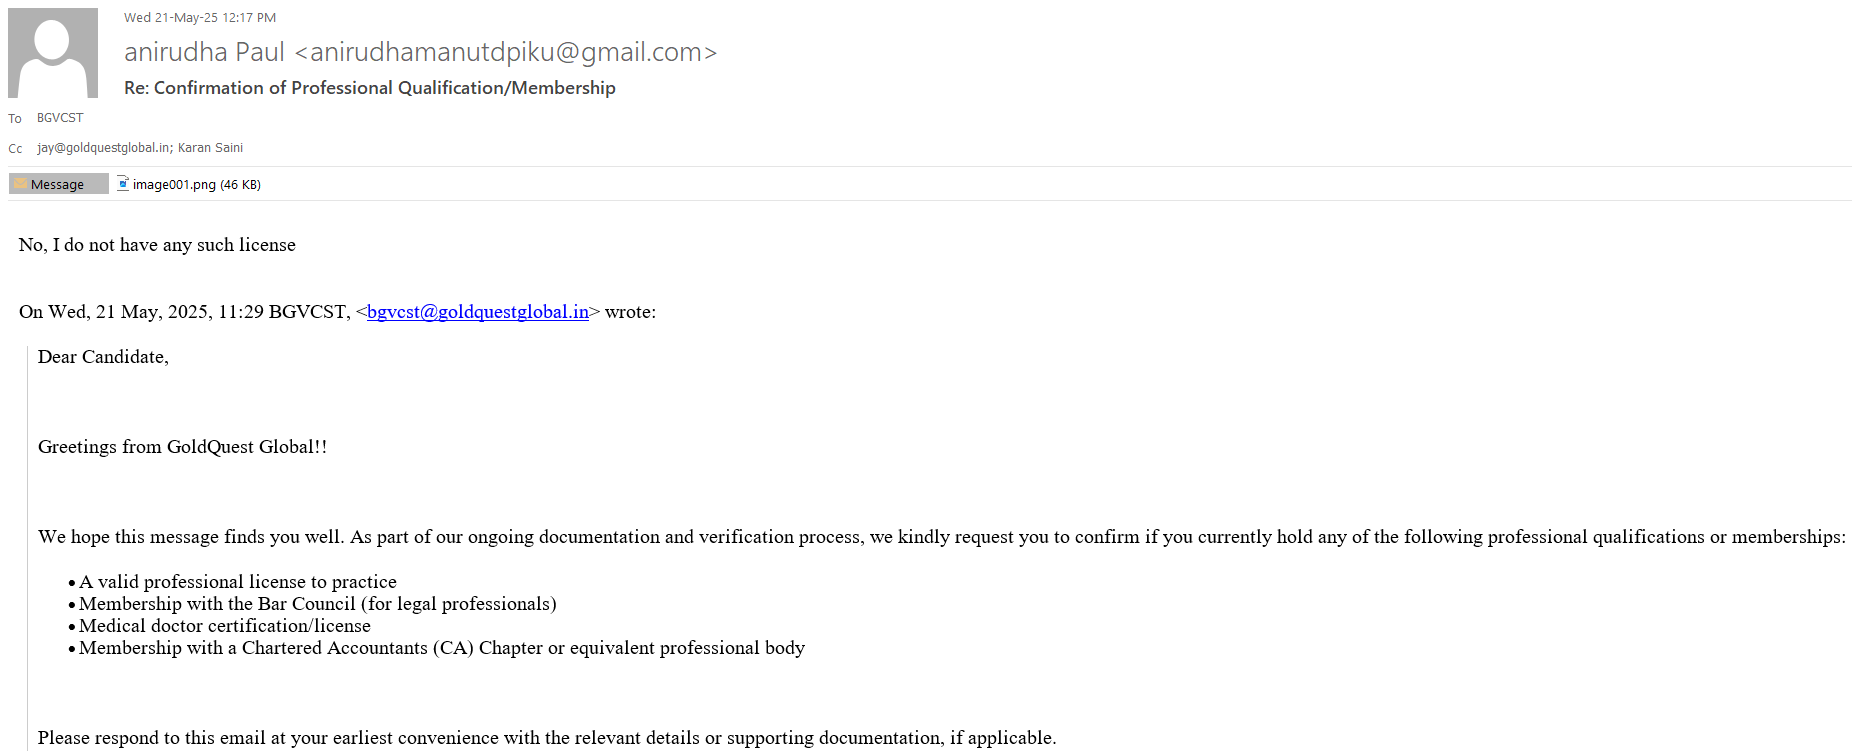Open the bgvcst@goldquestglobal.in email link
The image size is (1852, 751).
tap(477, 312)
